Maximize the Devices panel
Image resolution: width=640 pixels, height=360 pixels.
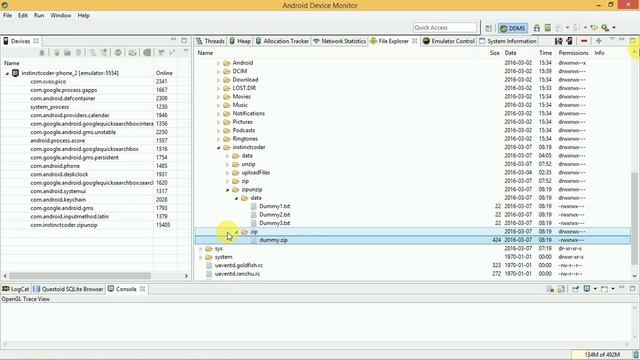coord(184,40)
